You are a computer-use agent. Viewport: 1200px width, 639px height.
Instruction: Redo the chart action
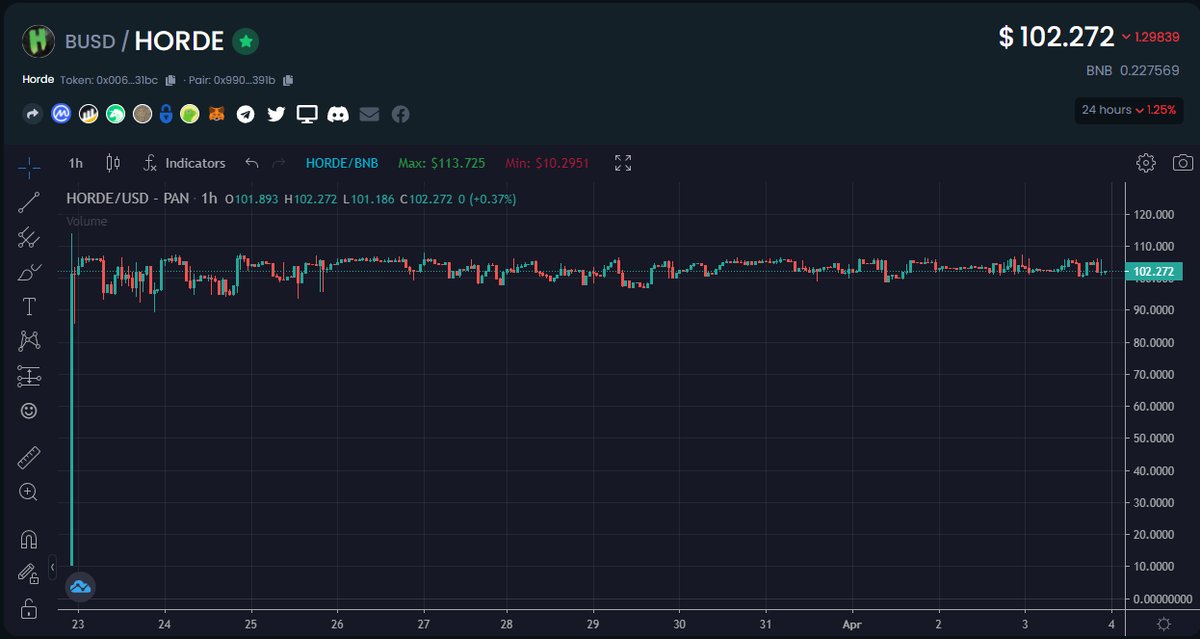click(x=279, y=163)
